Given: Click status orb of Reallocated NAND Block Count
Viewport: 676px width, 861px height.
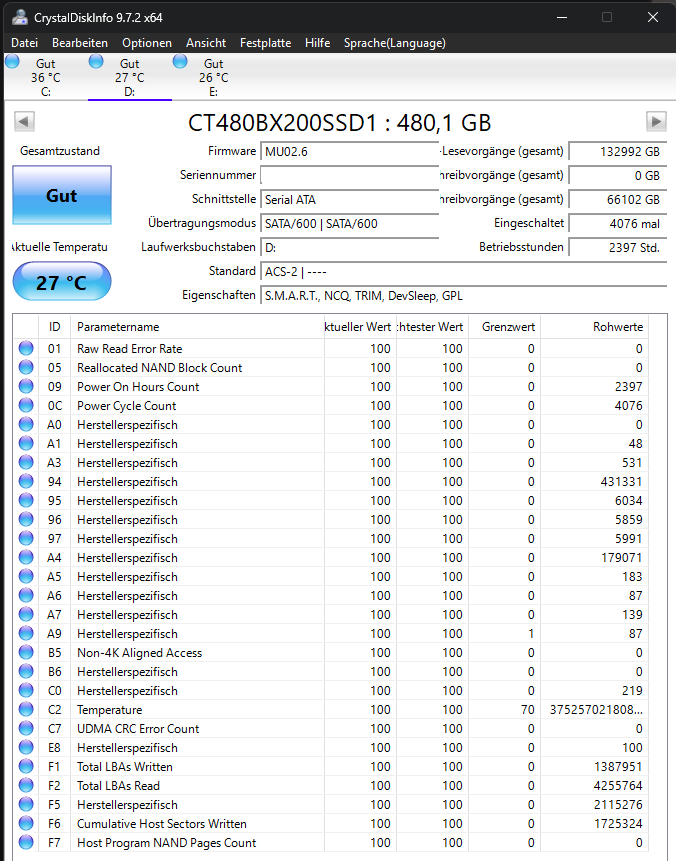Looking at the screenshot, I should [26, 367].
